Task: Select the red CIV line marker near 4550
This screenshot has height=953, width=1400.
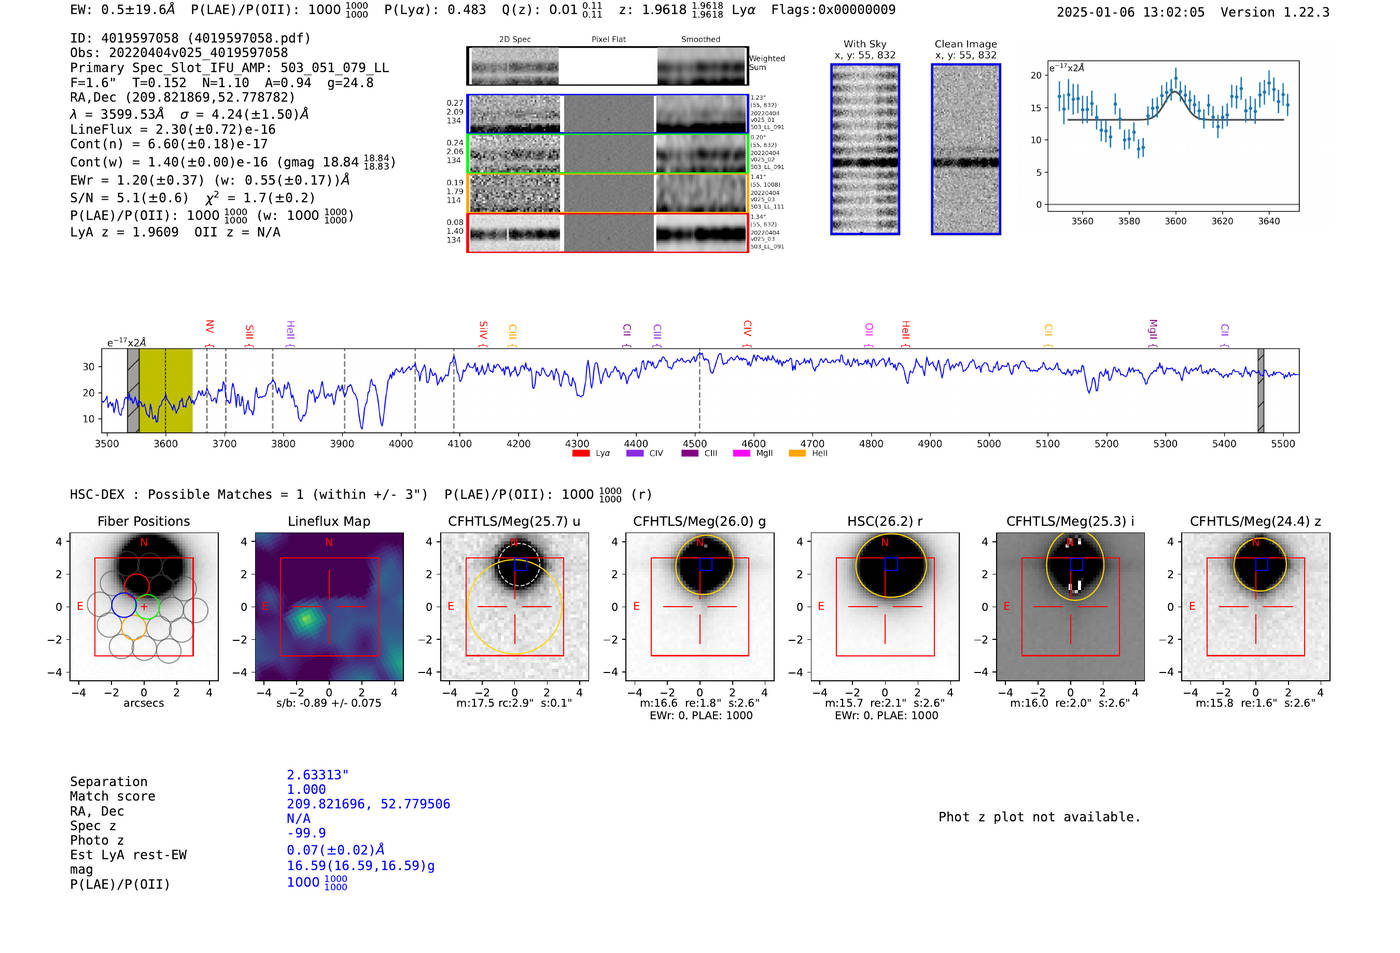Action: click(747, 333)
